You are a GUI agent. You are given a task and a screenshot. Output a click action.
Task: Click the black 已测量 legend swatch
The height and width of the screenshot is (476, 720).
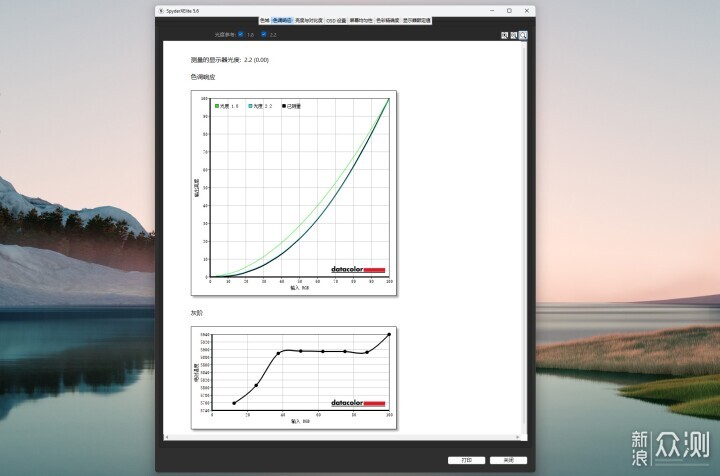(x=284, y=105)
